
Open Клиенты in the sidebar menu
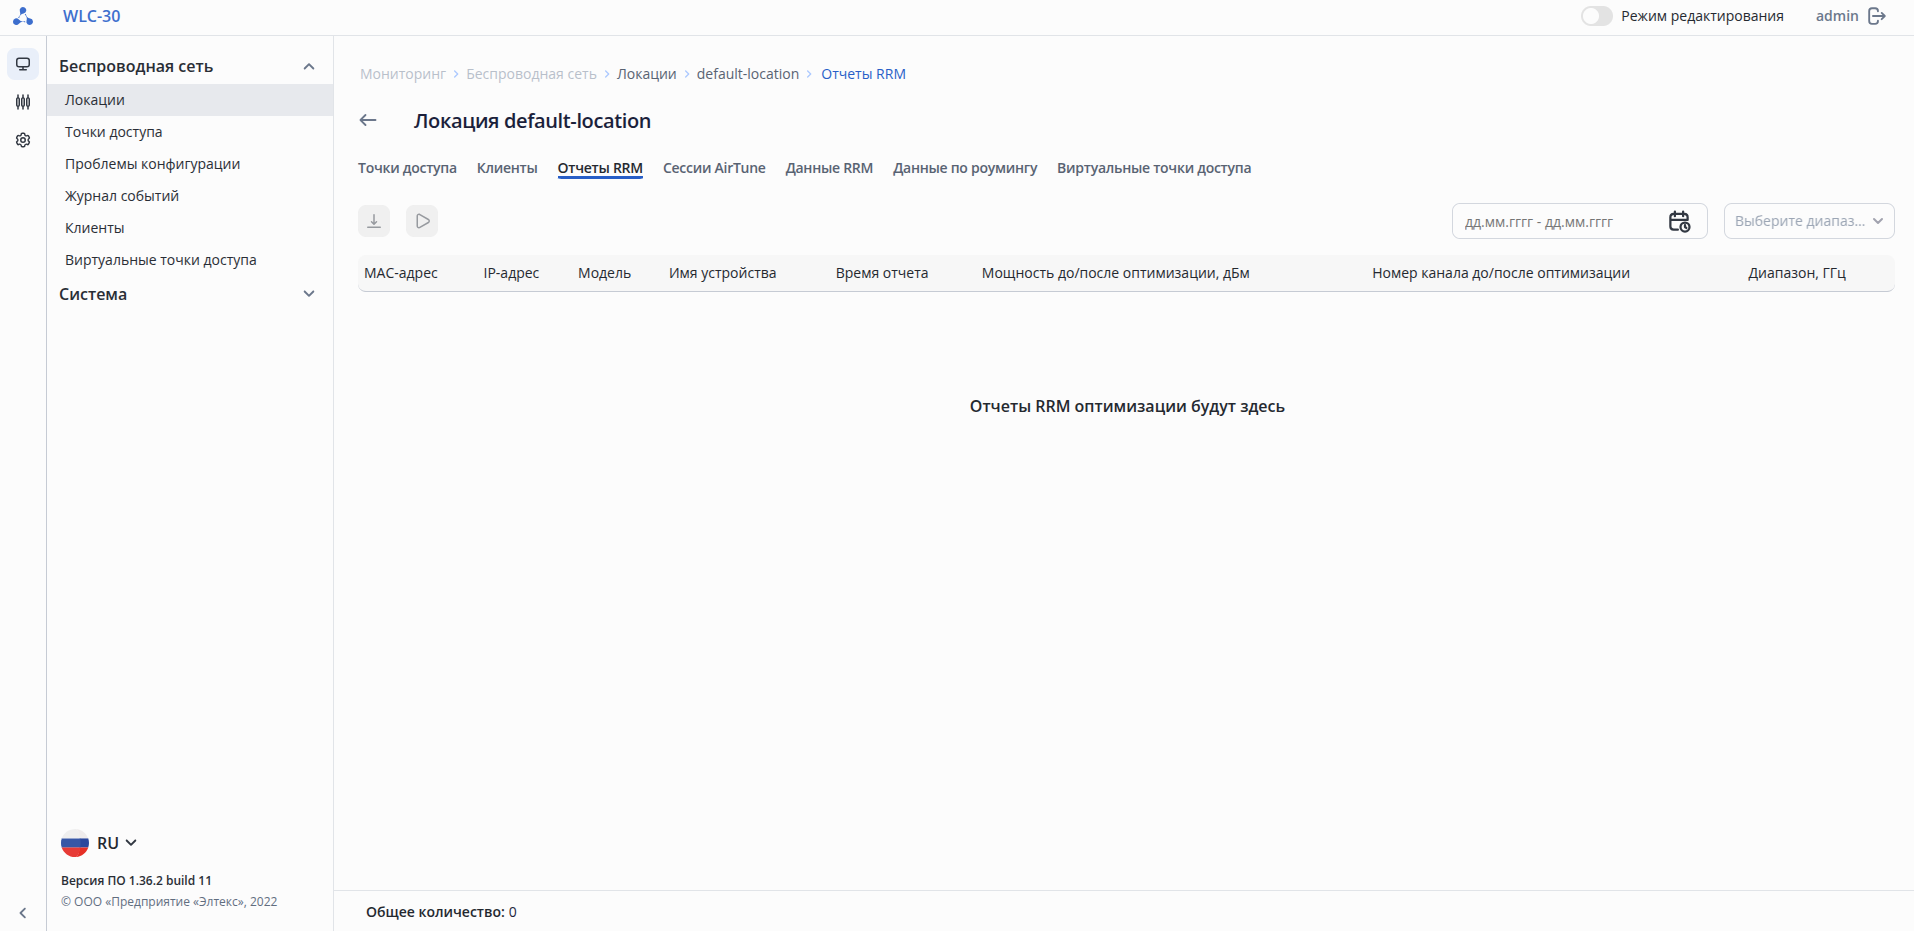(x=190, y=228)
